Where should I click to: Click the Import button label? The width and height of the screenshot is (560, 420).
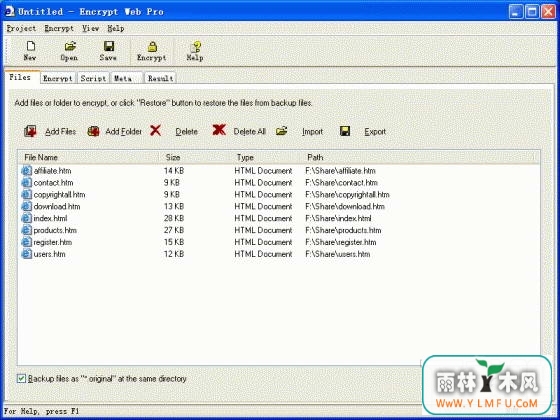pos(312,132)
